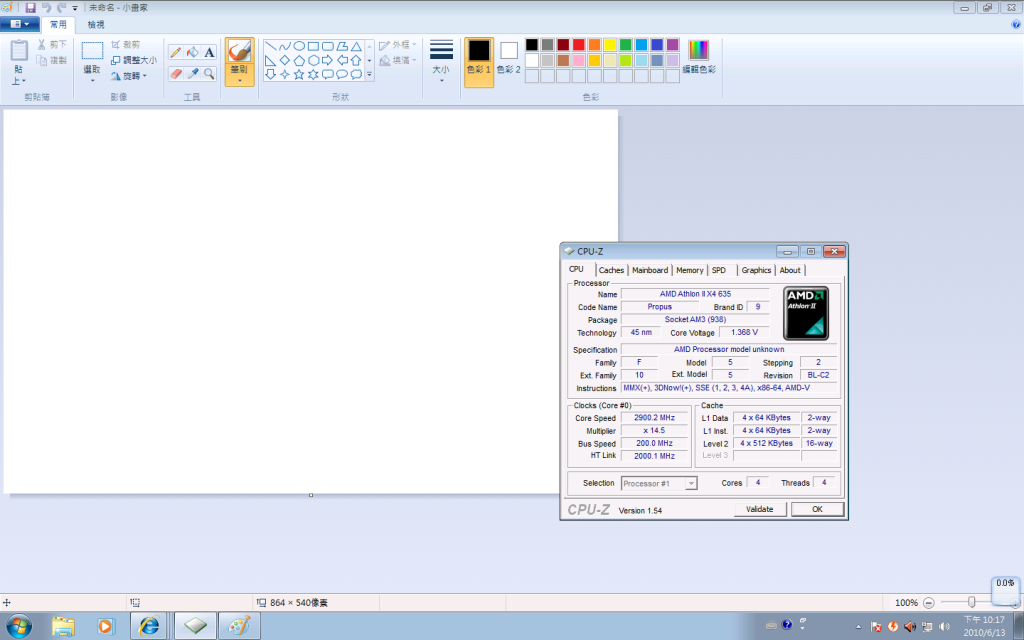
Task: Select the Pencil tool in Paint
Action: click(x=175, y=52)
